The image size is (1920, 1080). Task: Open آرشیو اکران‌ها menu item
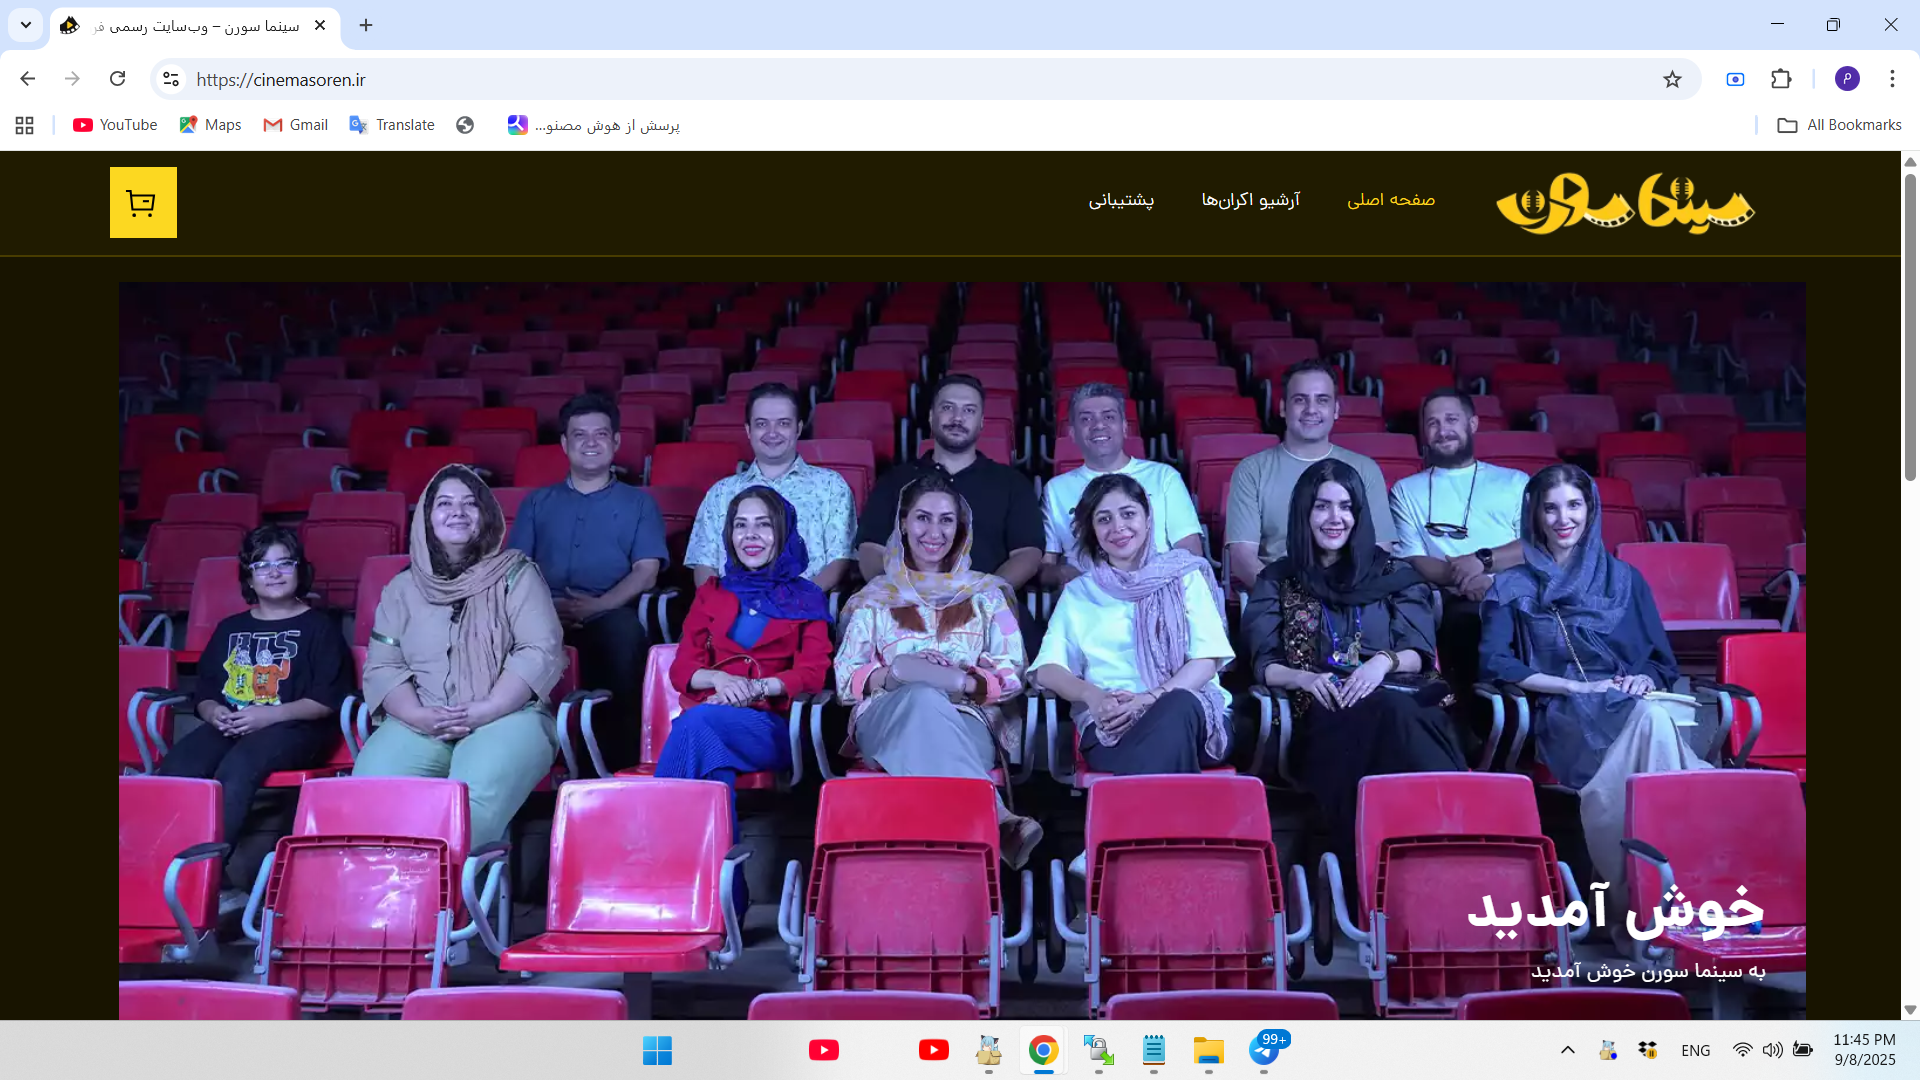point(1250,200)
